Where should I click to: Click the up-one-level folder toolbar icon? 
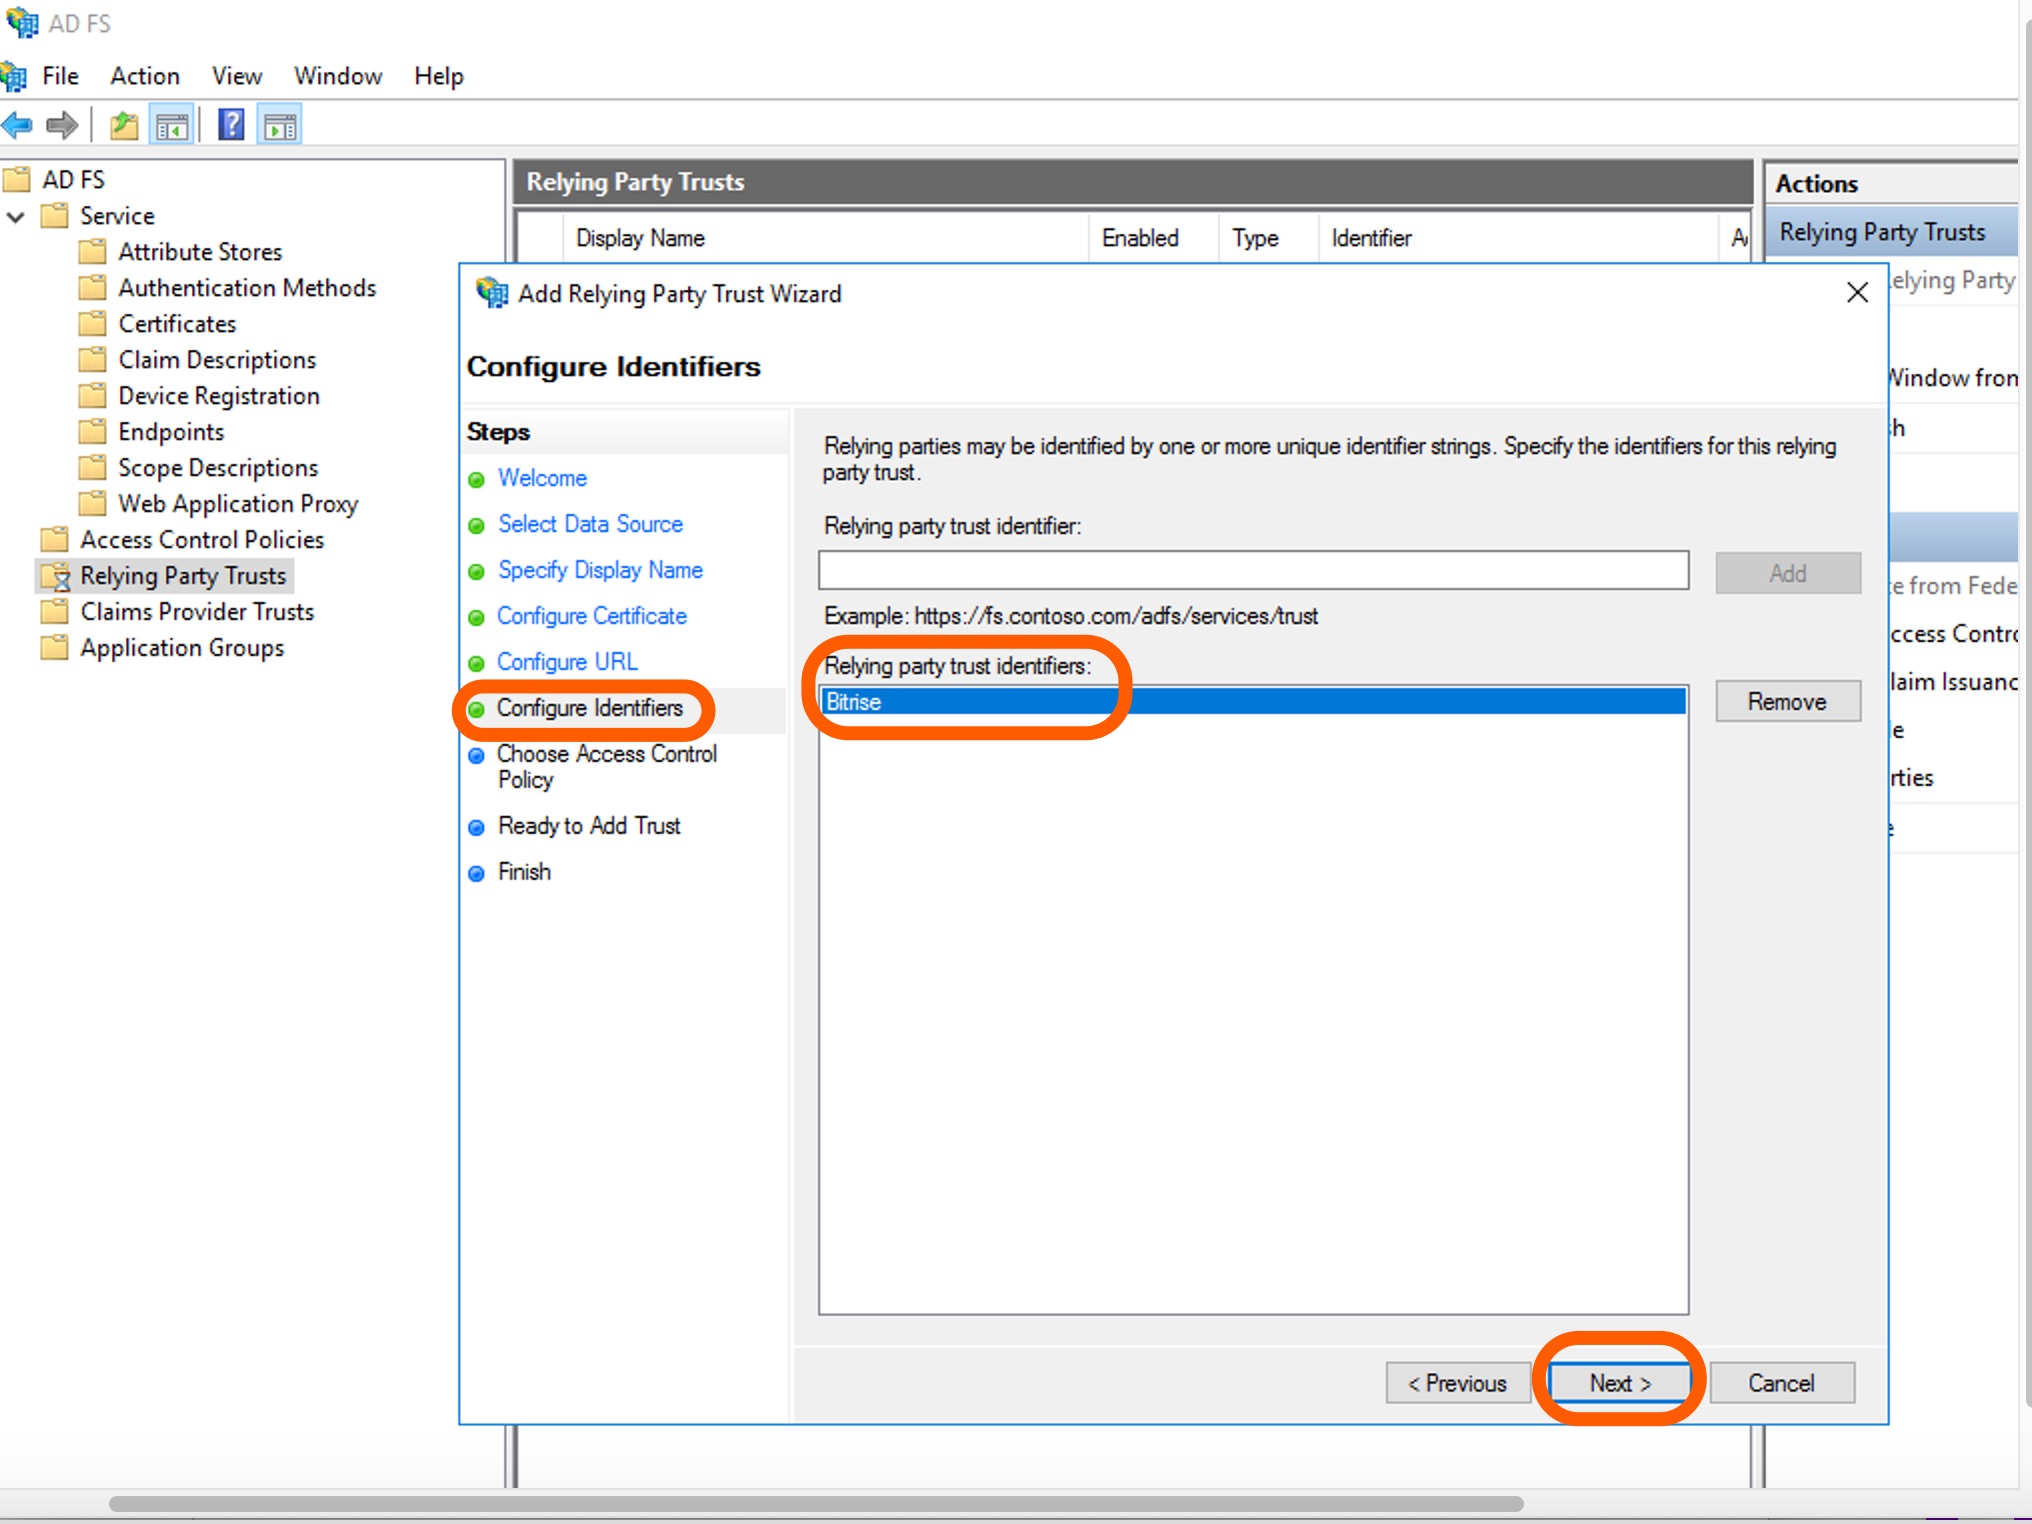(124, 126)
